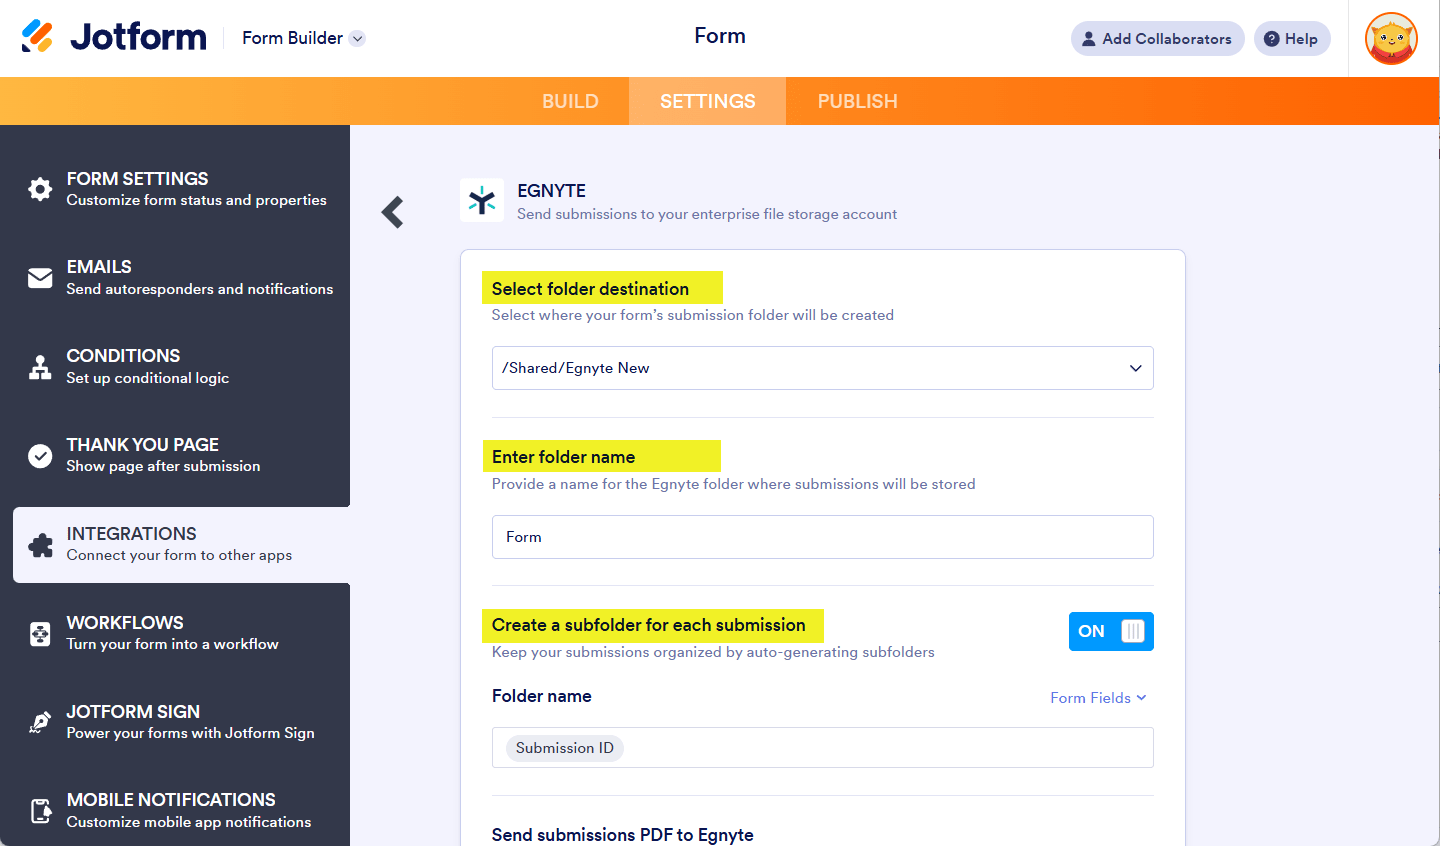Open the Form Builder dropdown chevron
The height and width of the screenshot is (846, 1440).
click(x=358, y=38)
